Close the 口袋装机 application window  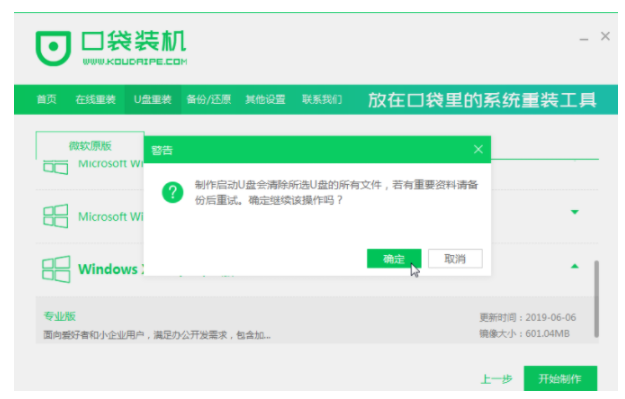click(605, 36)
